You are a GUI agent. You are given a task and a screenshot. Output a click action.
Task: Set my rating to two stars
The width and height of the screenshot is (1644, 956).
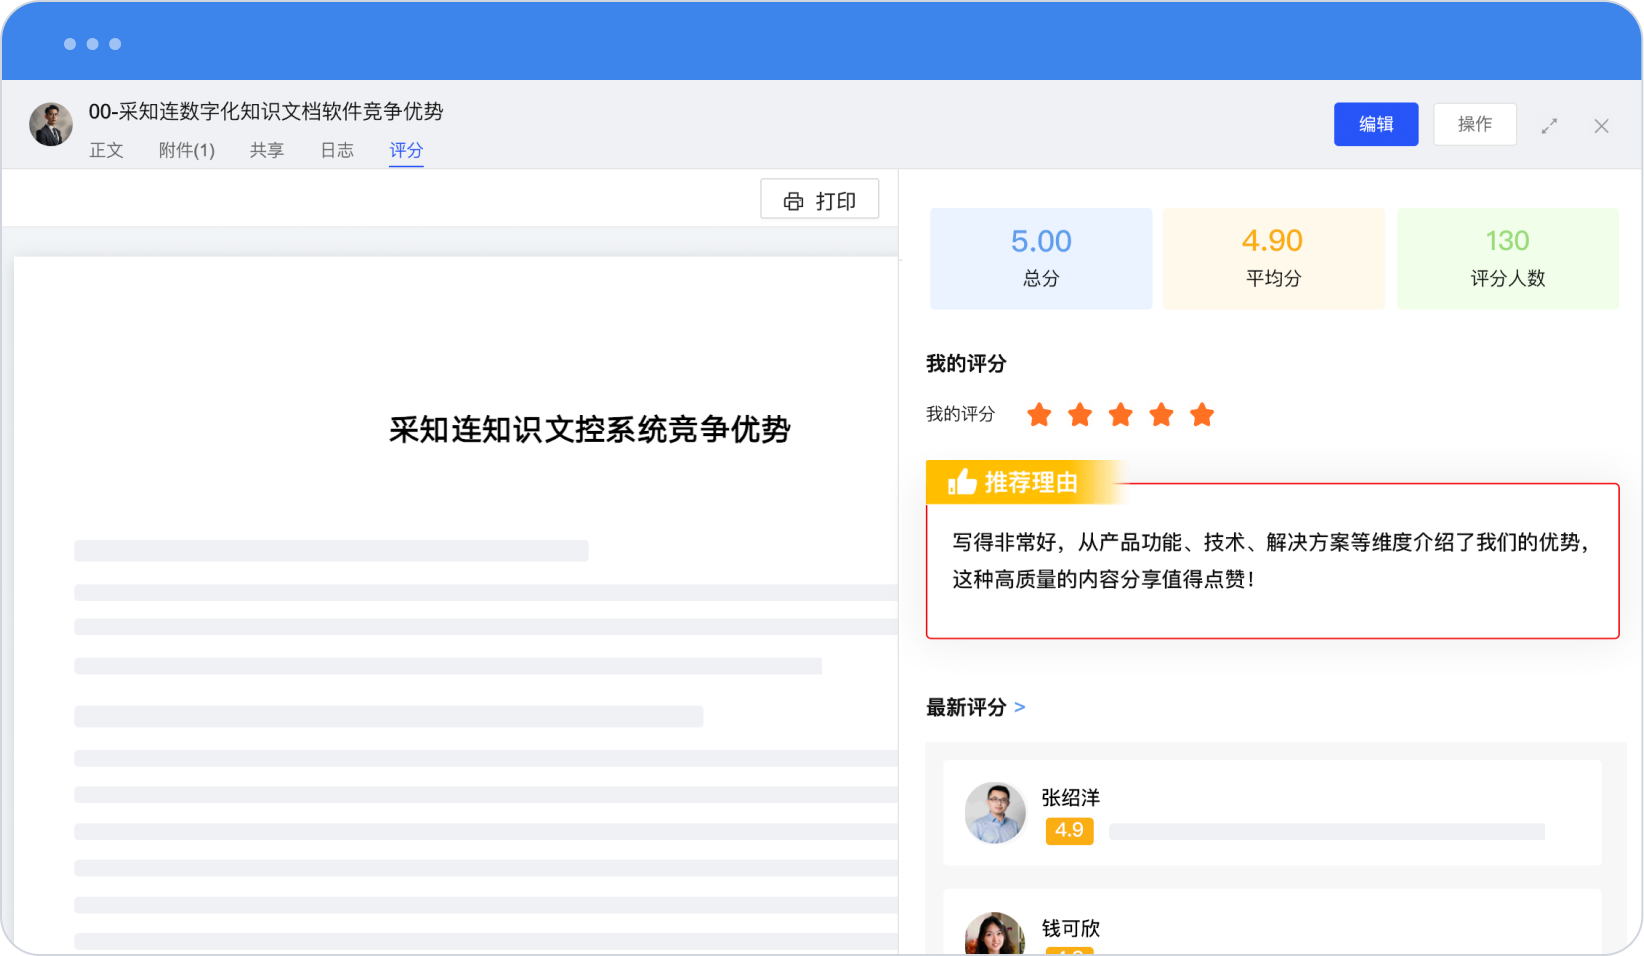[1080, 415]
